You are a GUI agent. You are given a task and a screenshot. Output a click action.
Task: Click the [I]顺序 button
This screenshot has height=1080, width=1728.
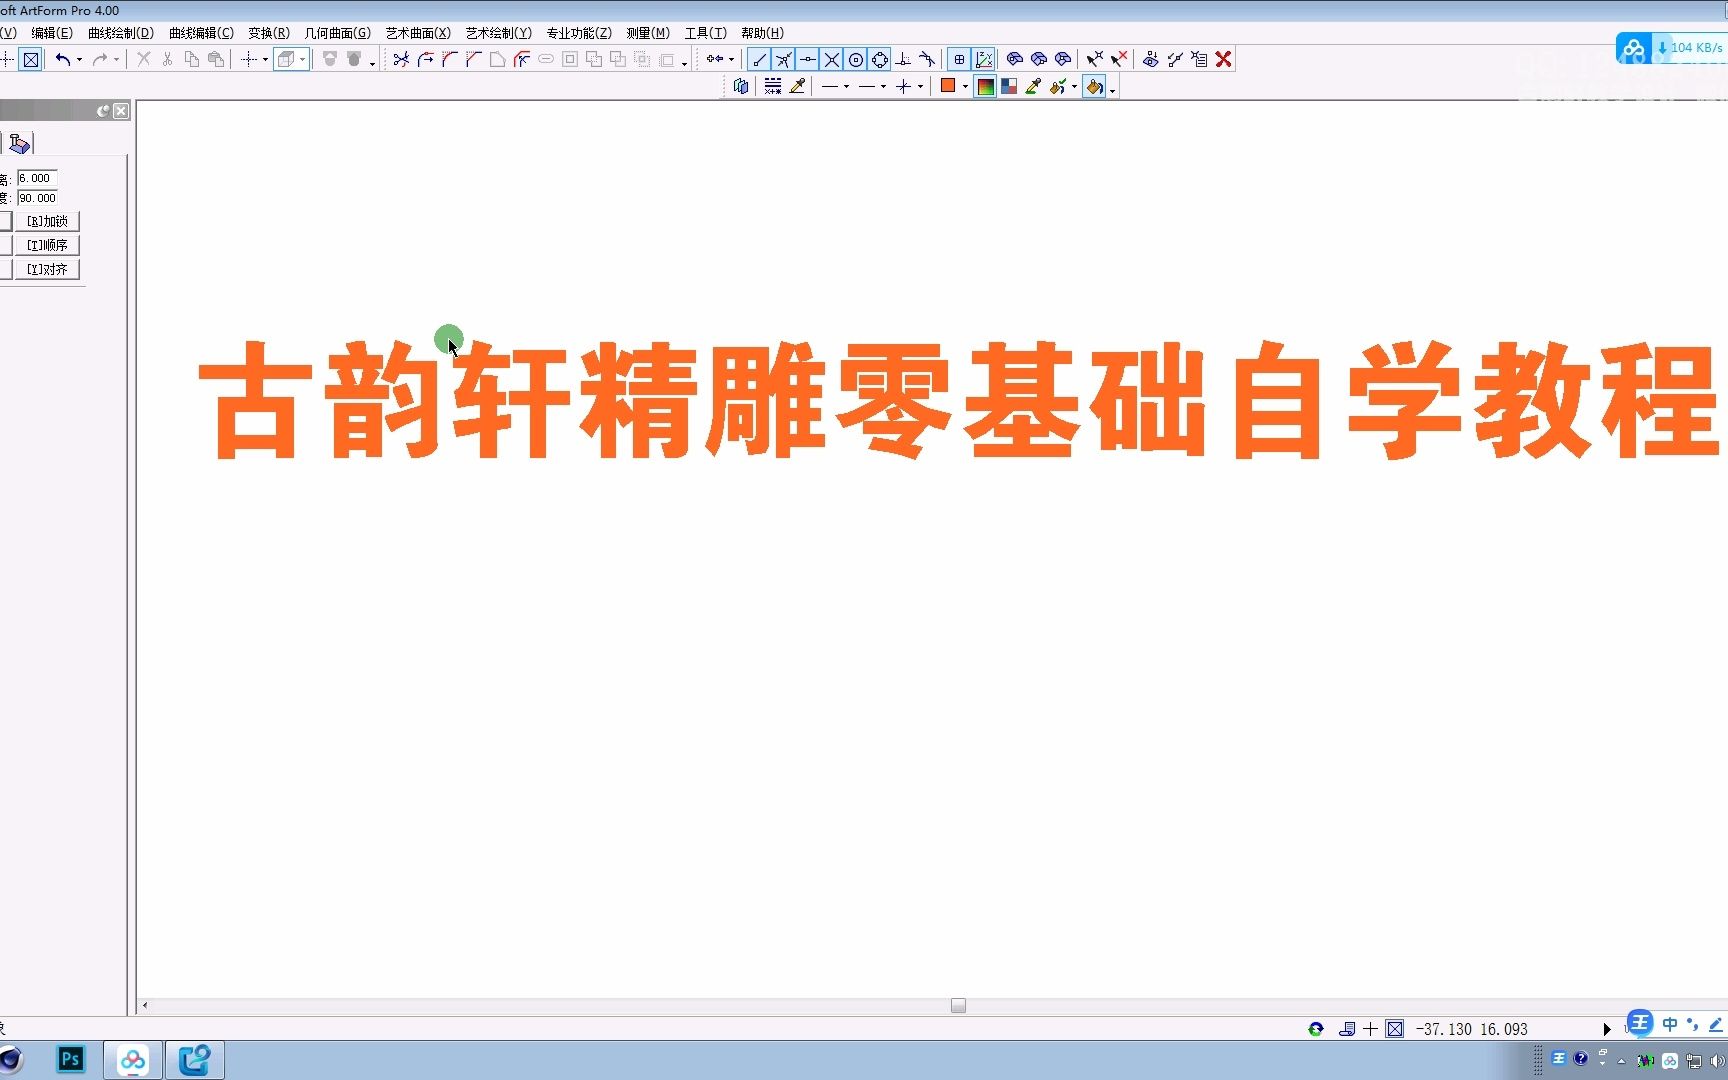pos(47,245)
